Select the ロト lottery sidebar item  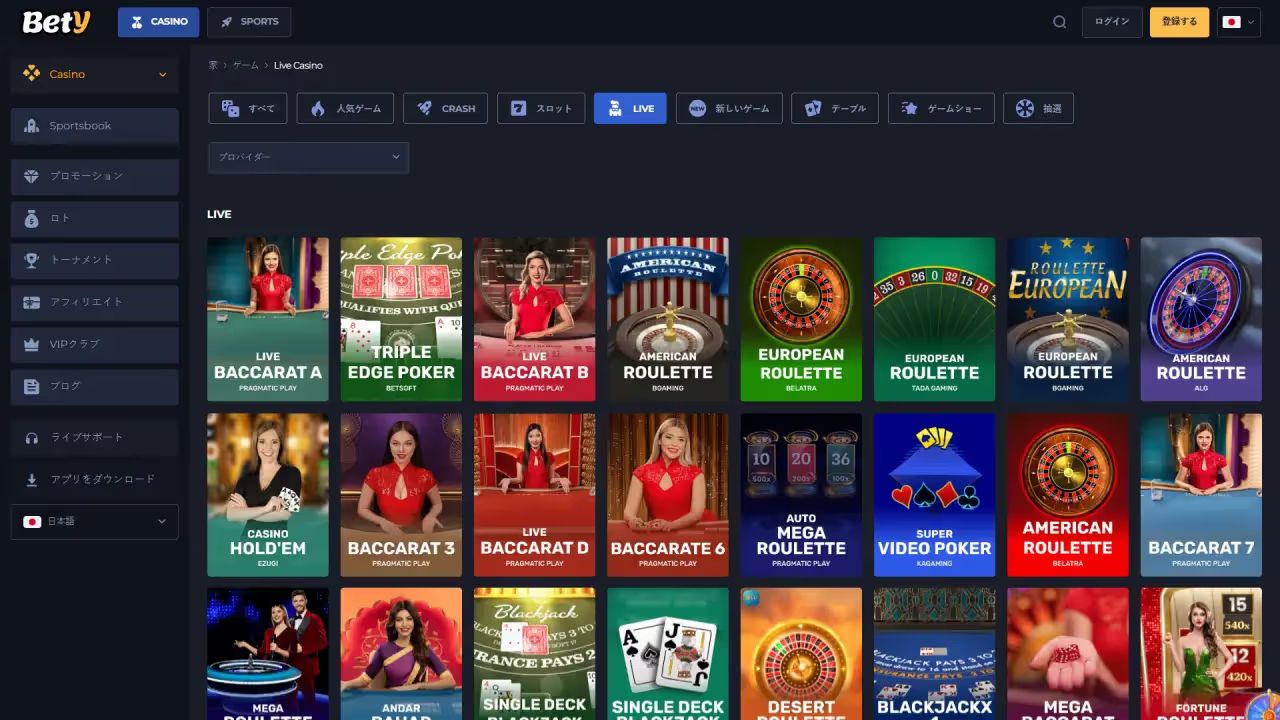pos(95,218)
